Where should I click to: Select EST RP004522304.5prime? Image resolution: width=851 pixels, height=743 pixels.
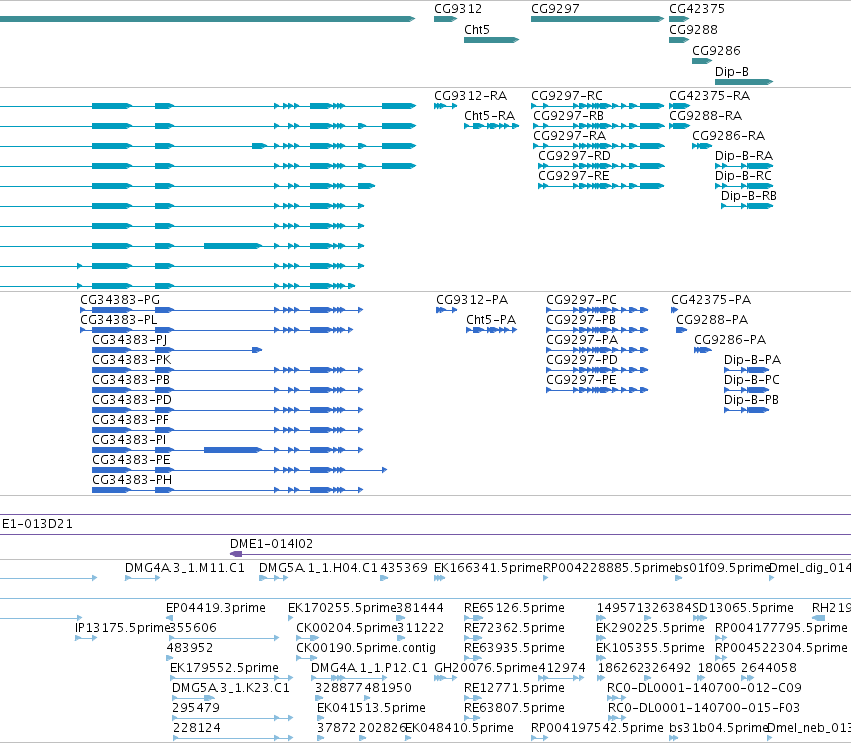coord(781,648)
